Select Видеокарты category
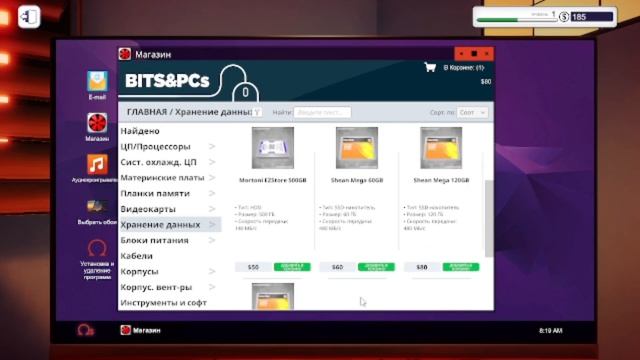 pyautogui.click(x=148, y=209)
